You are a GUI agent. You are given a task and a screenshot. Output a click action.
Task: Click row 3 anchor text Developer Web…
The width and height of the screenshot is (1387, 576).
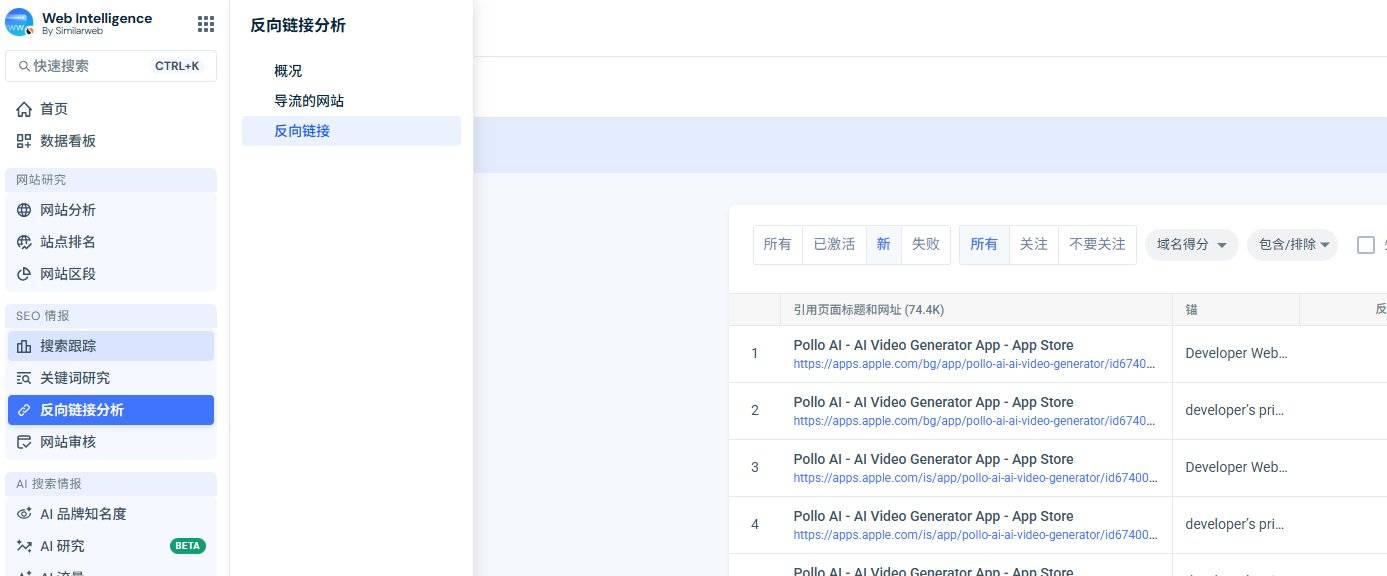tap(1236, 467)
